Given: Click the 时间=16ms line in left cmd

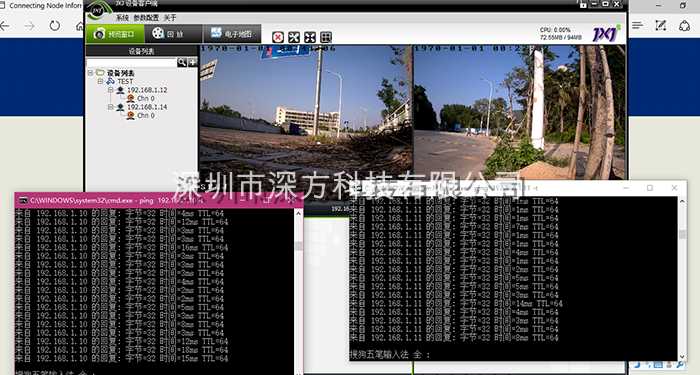Looking at the screenshot, I should pyautogui.click(x=122, y=247).
